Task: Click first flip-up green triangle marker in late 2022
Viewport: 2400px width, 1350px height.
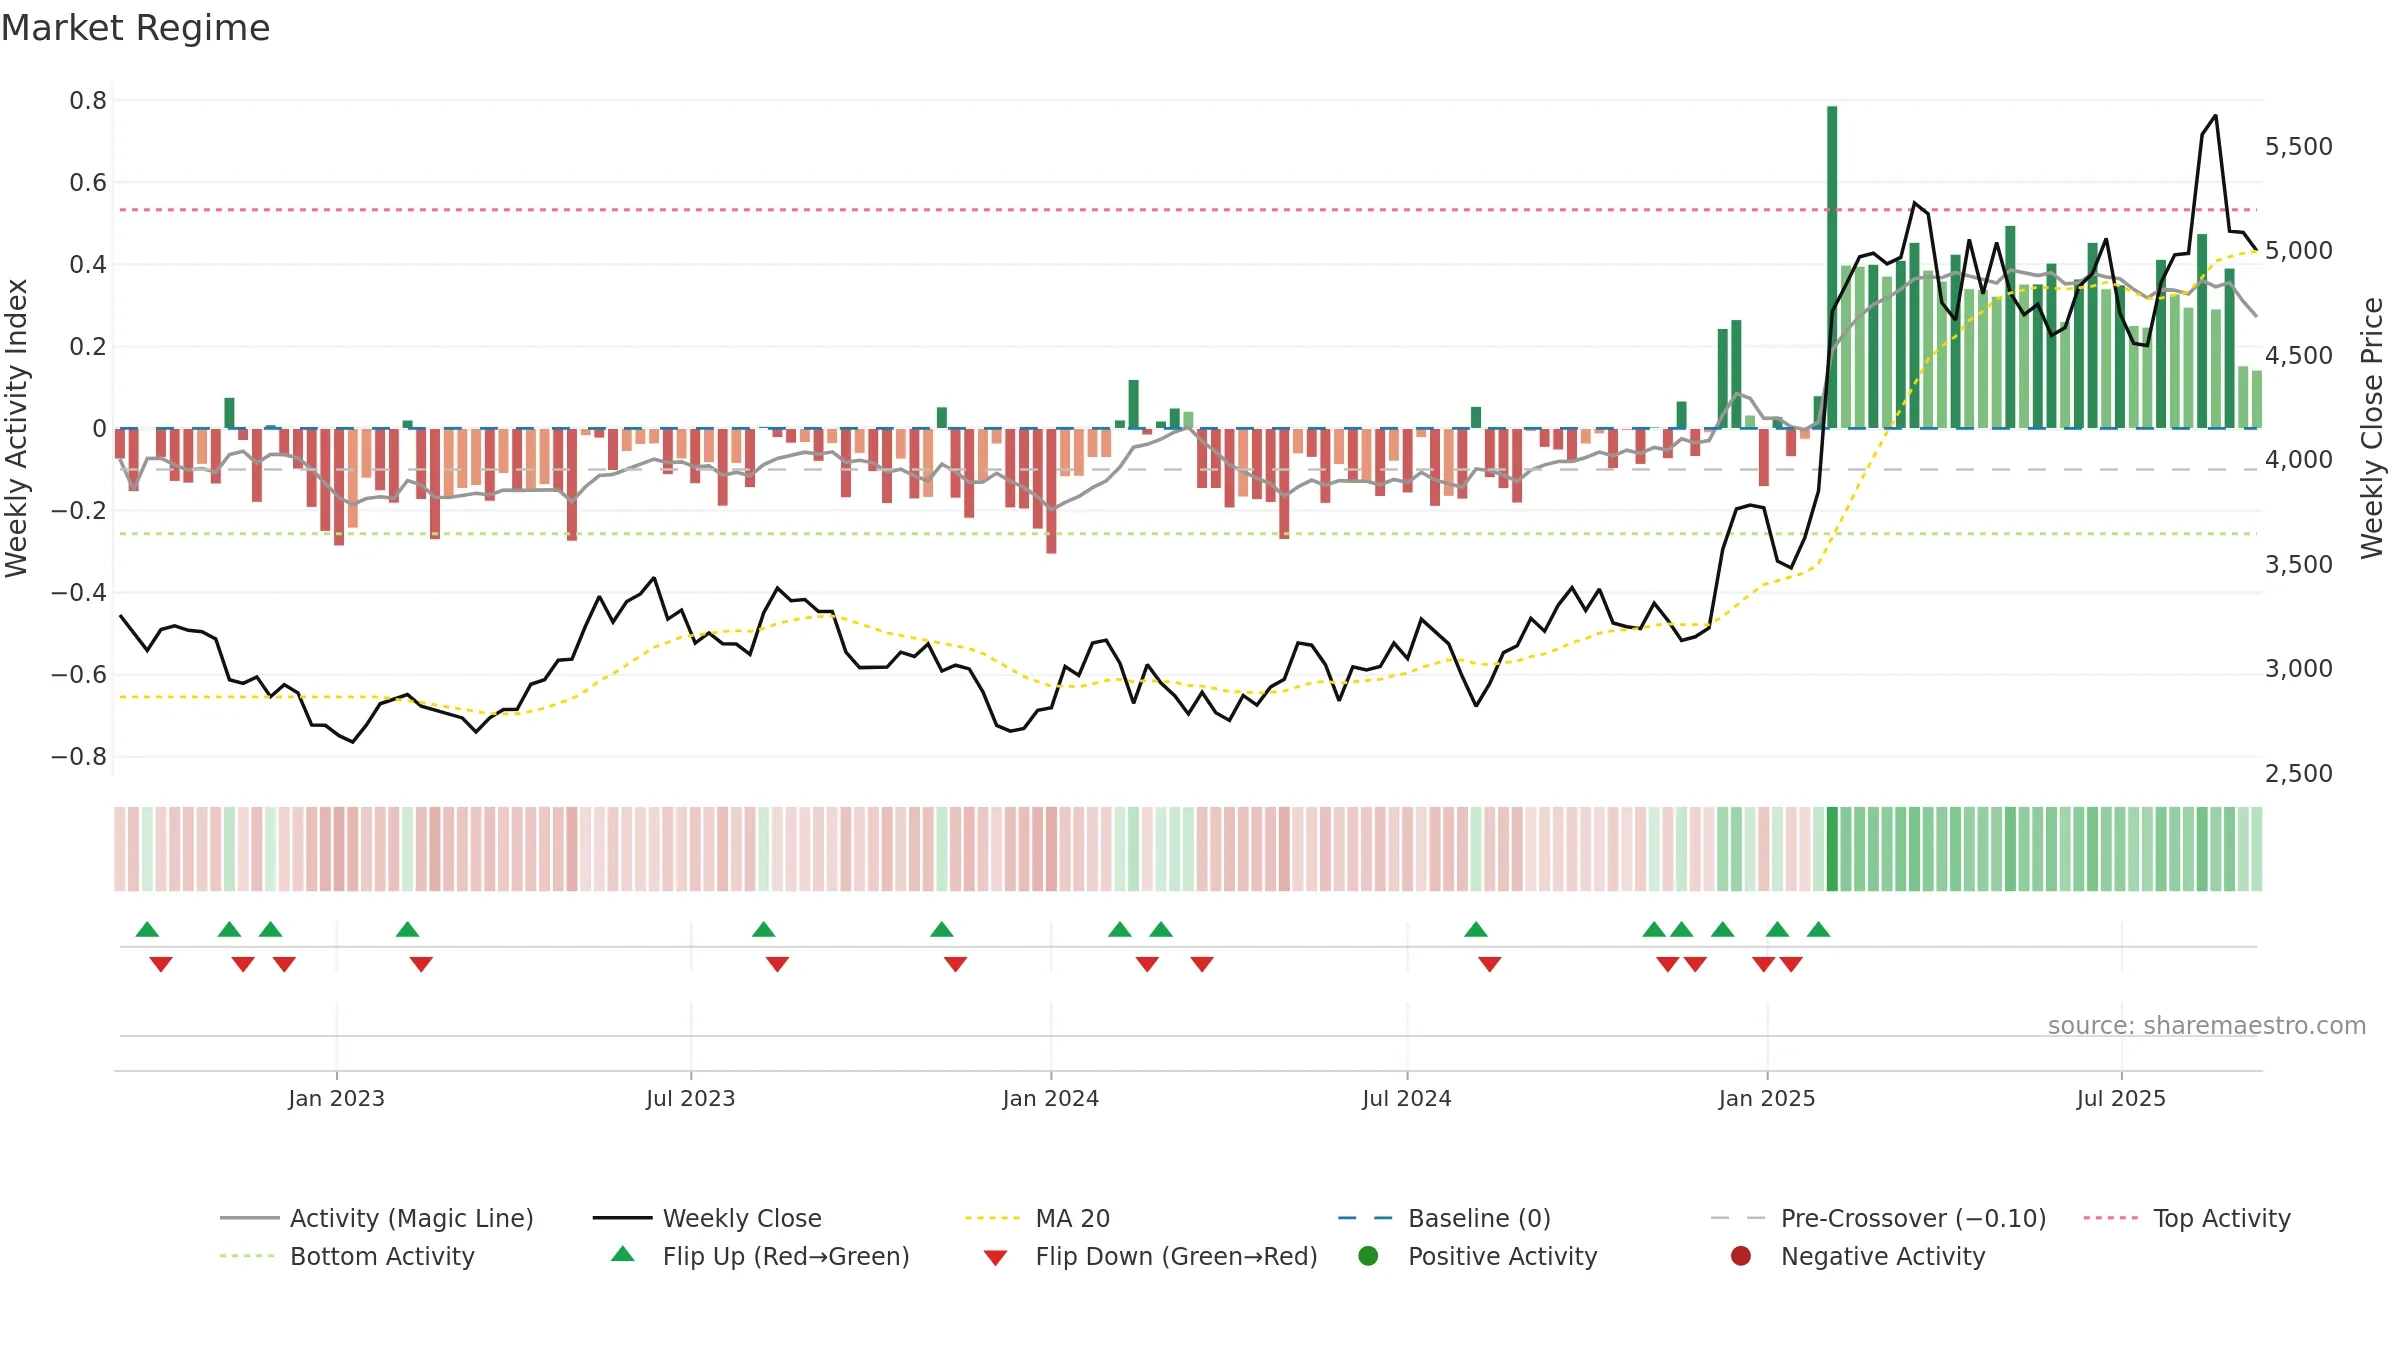Action: click(147, 929)
